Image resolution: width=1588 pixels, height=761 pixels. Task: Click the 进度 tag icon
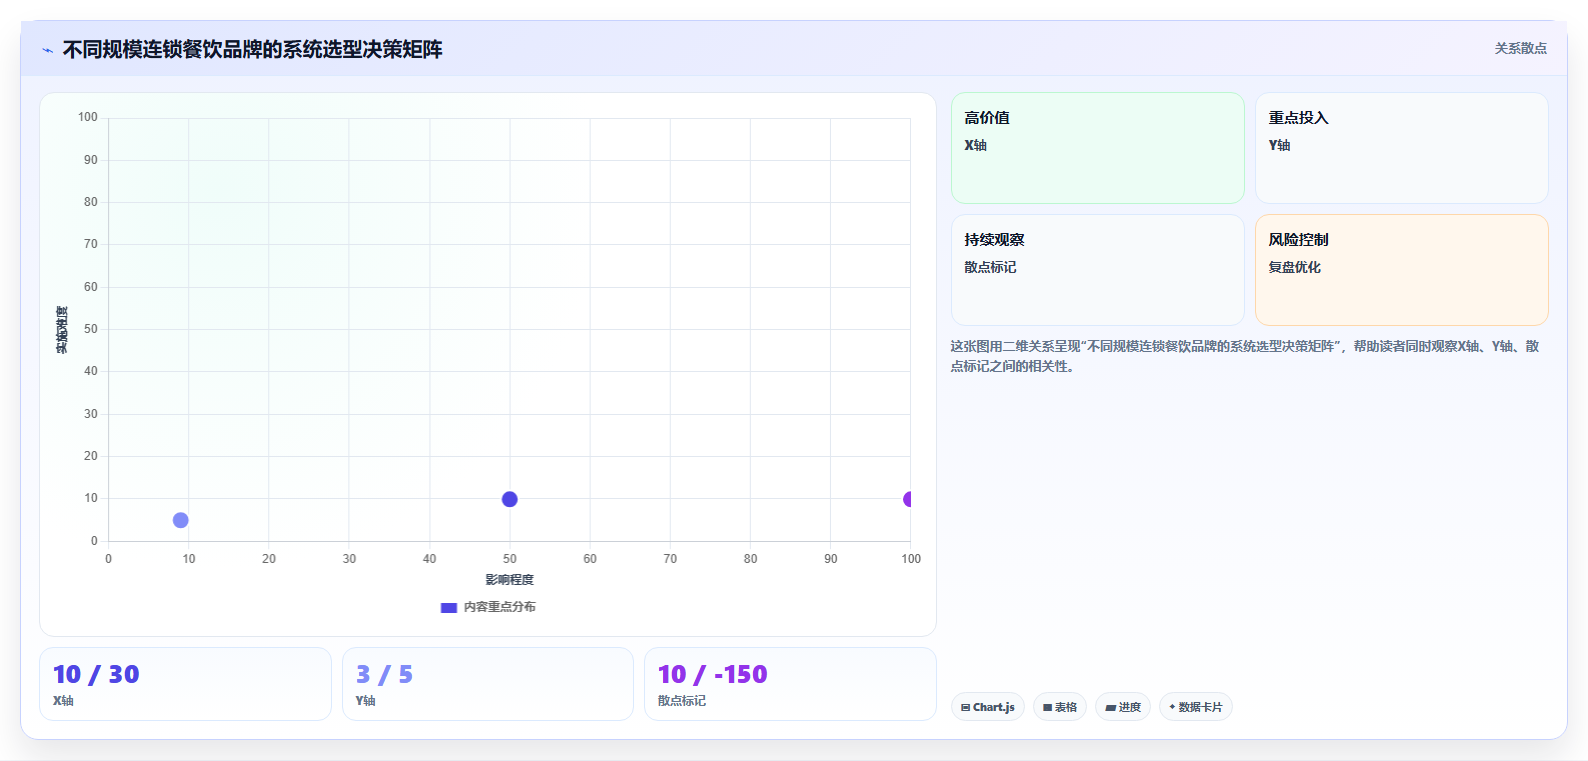(x=1110, y=707)
